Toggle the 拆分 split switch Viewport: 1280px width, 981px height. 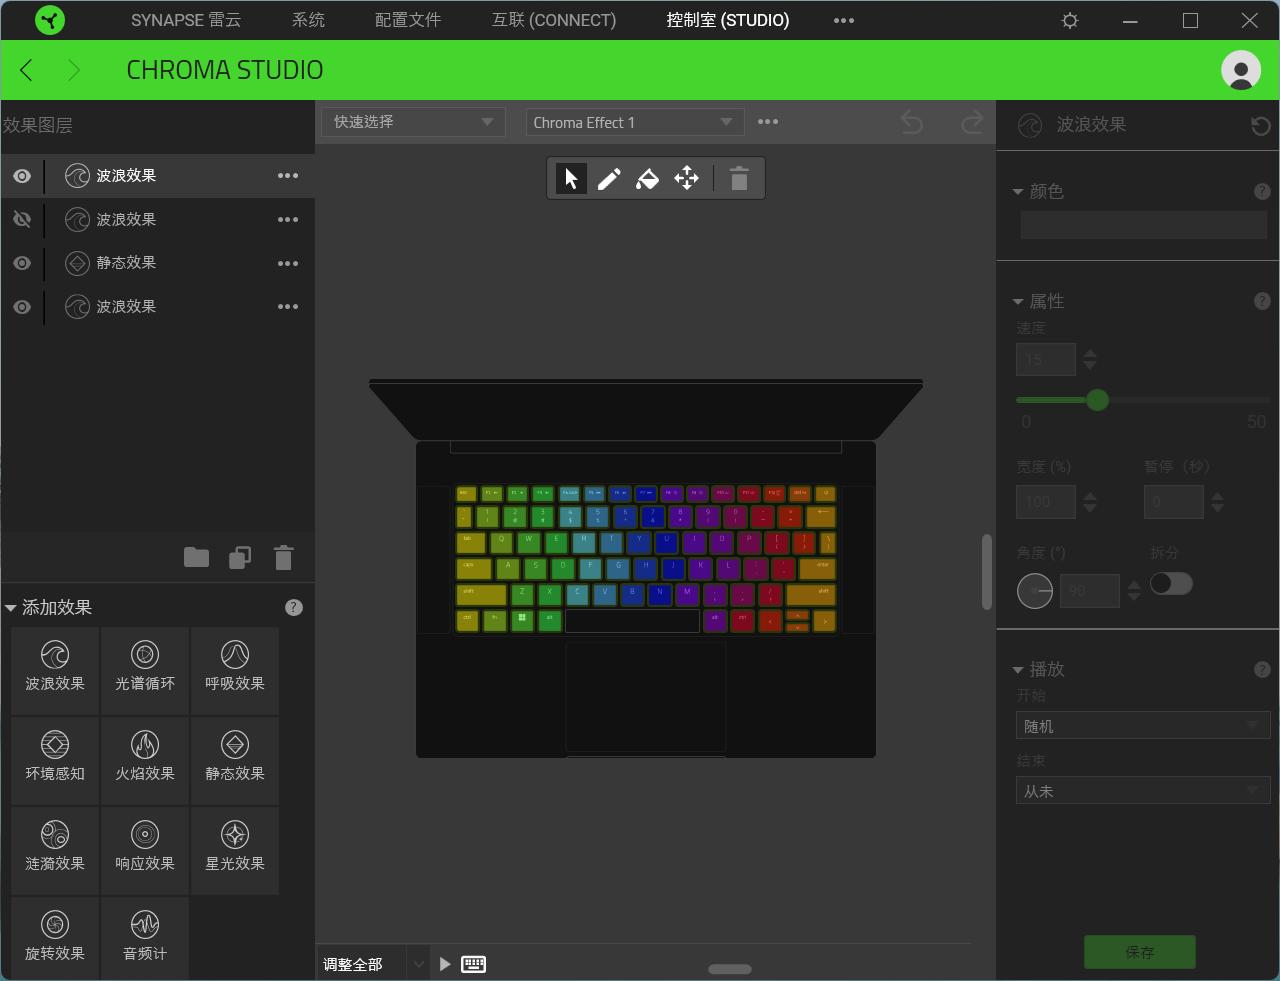[x=1171, y=584]
